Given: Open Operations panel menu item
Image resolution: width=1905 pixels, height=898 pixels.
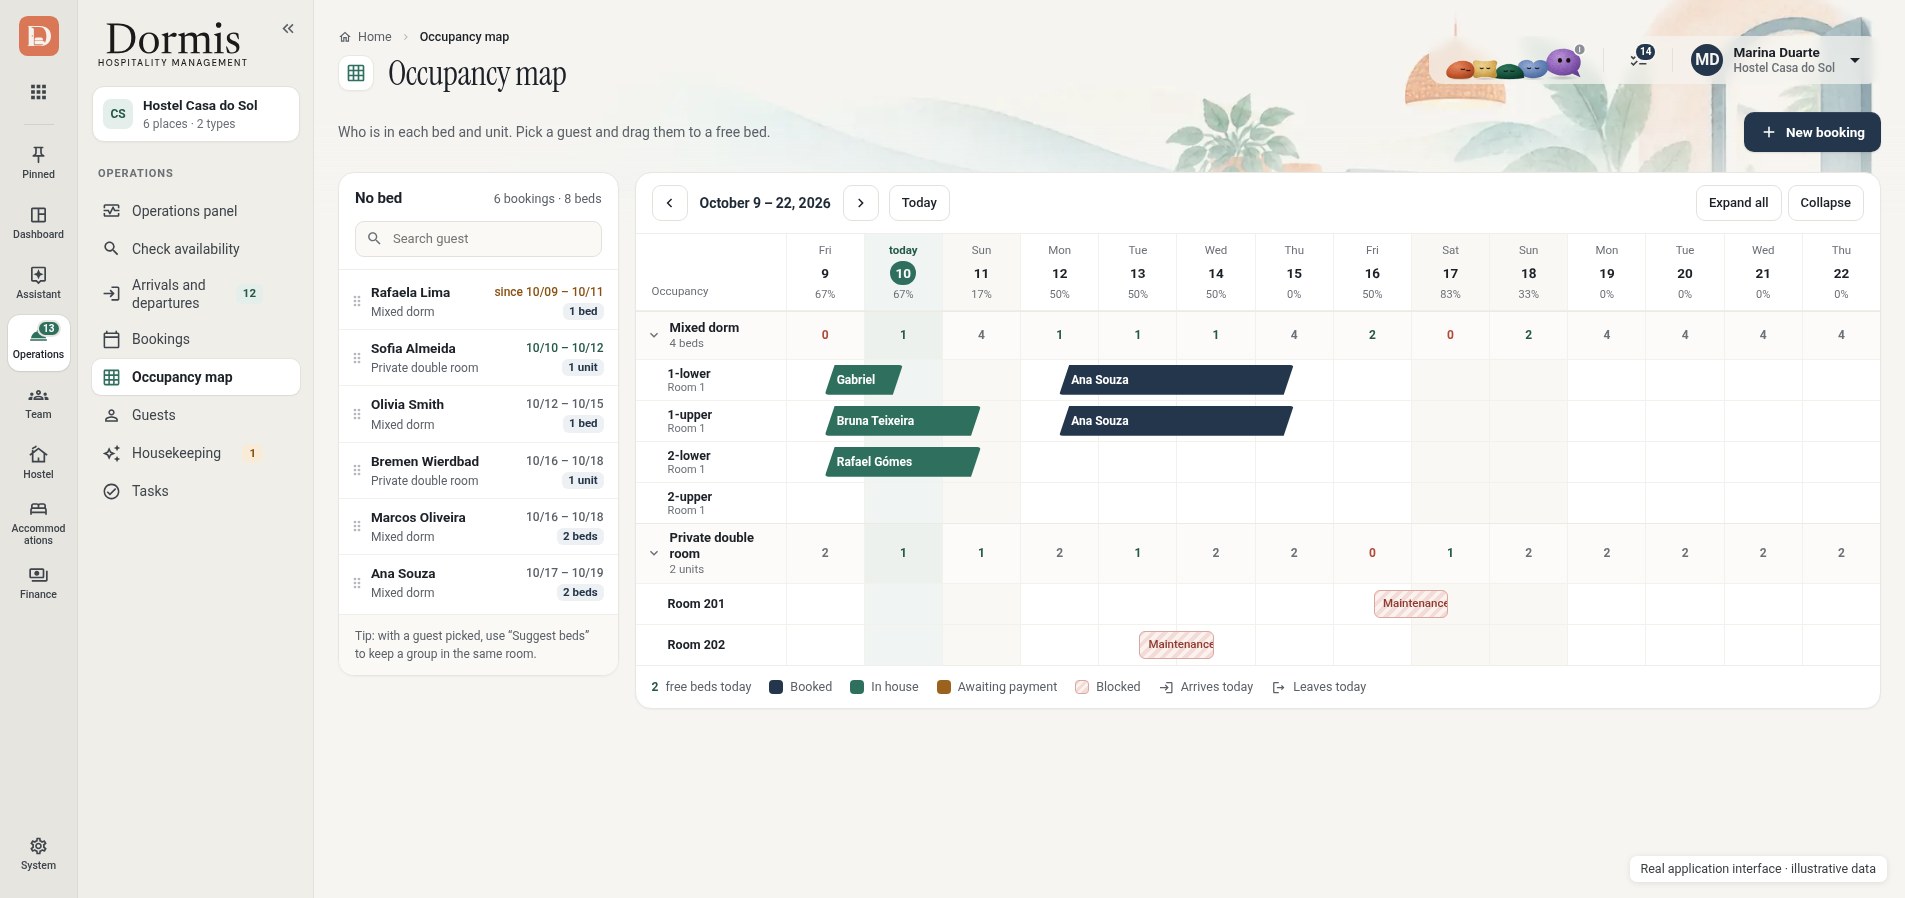Looking at the screenshot, I should [x=196, y=211].
